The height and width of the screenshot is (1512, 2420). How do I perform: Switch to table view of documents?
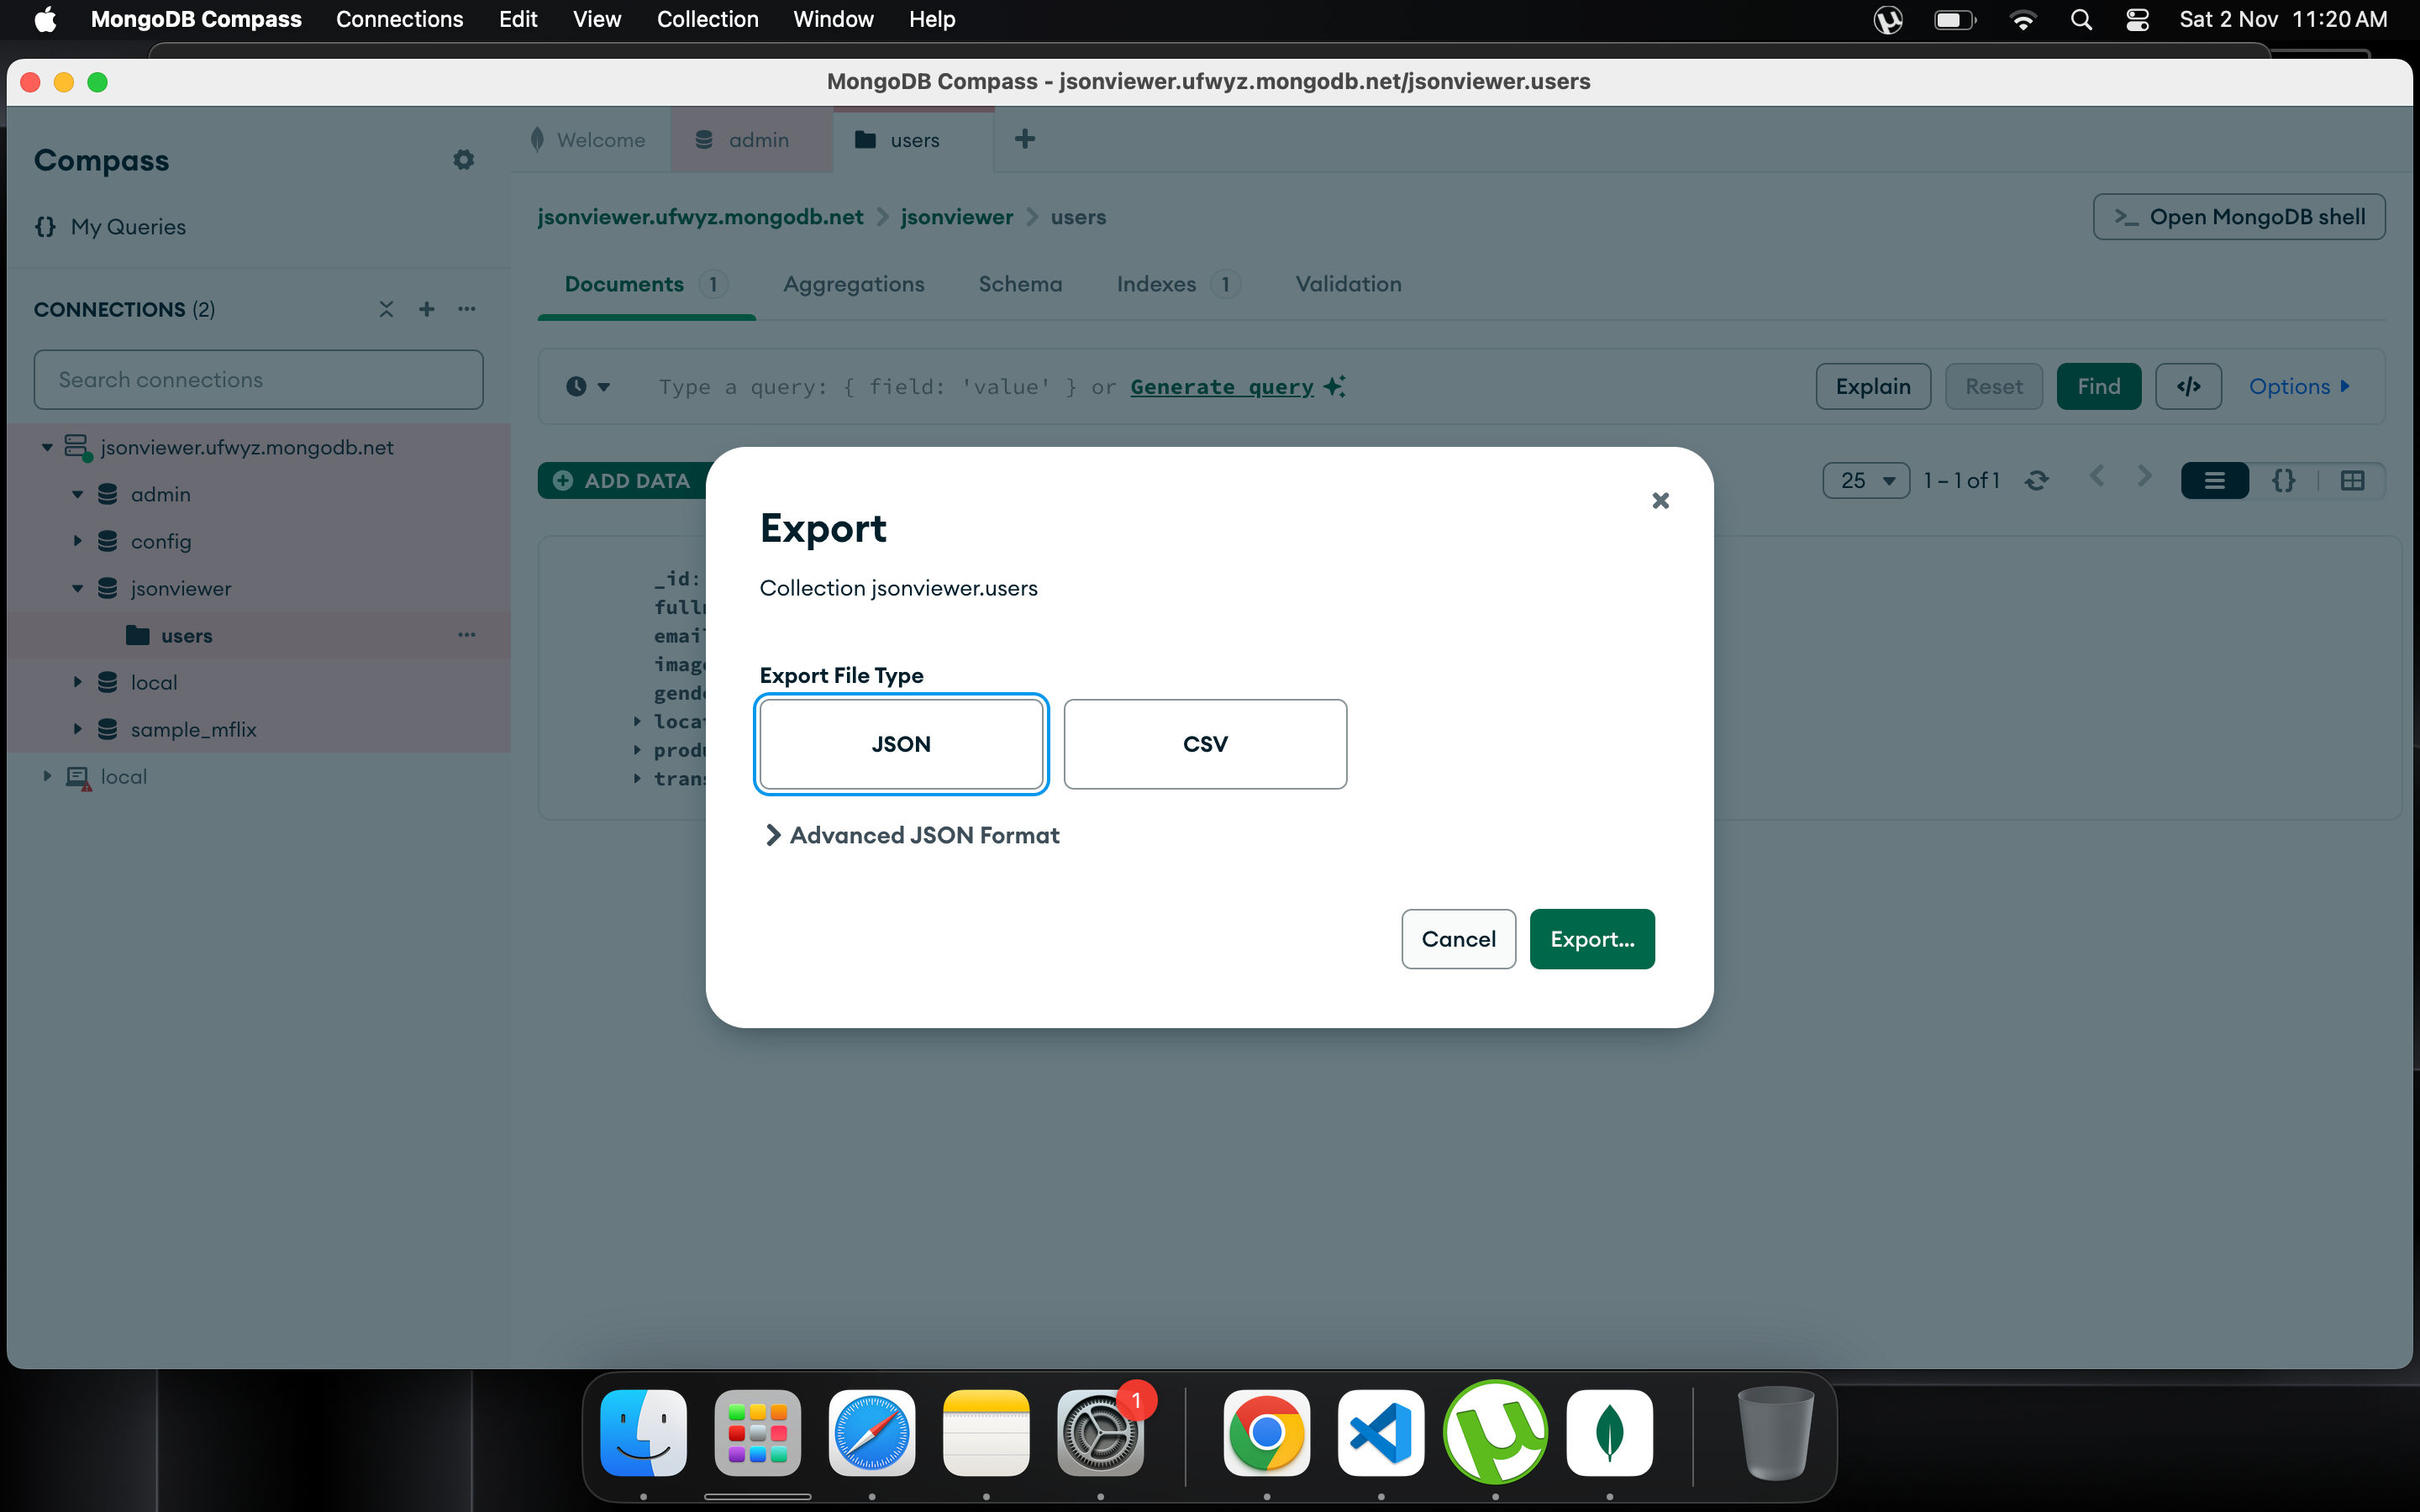[2352, 481]
